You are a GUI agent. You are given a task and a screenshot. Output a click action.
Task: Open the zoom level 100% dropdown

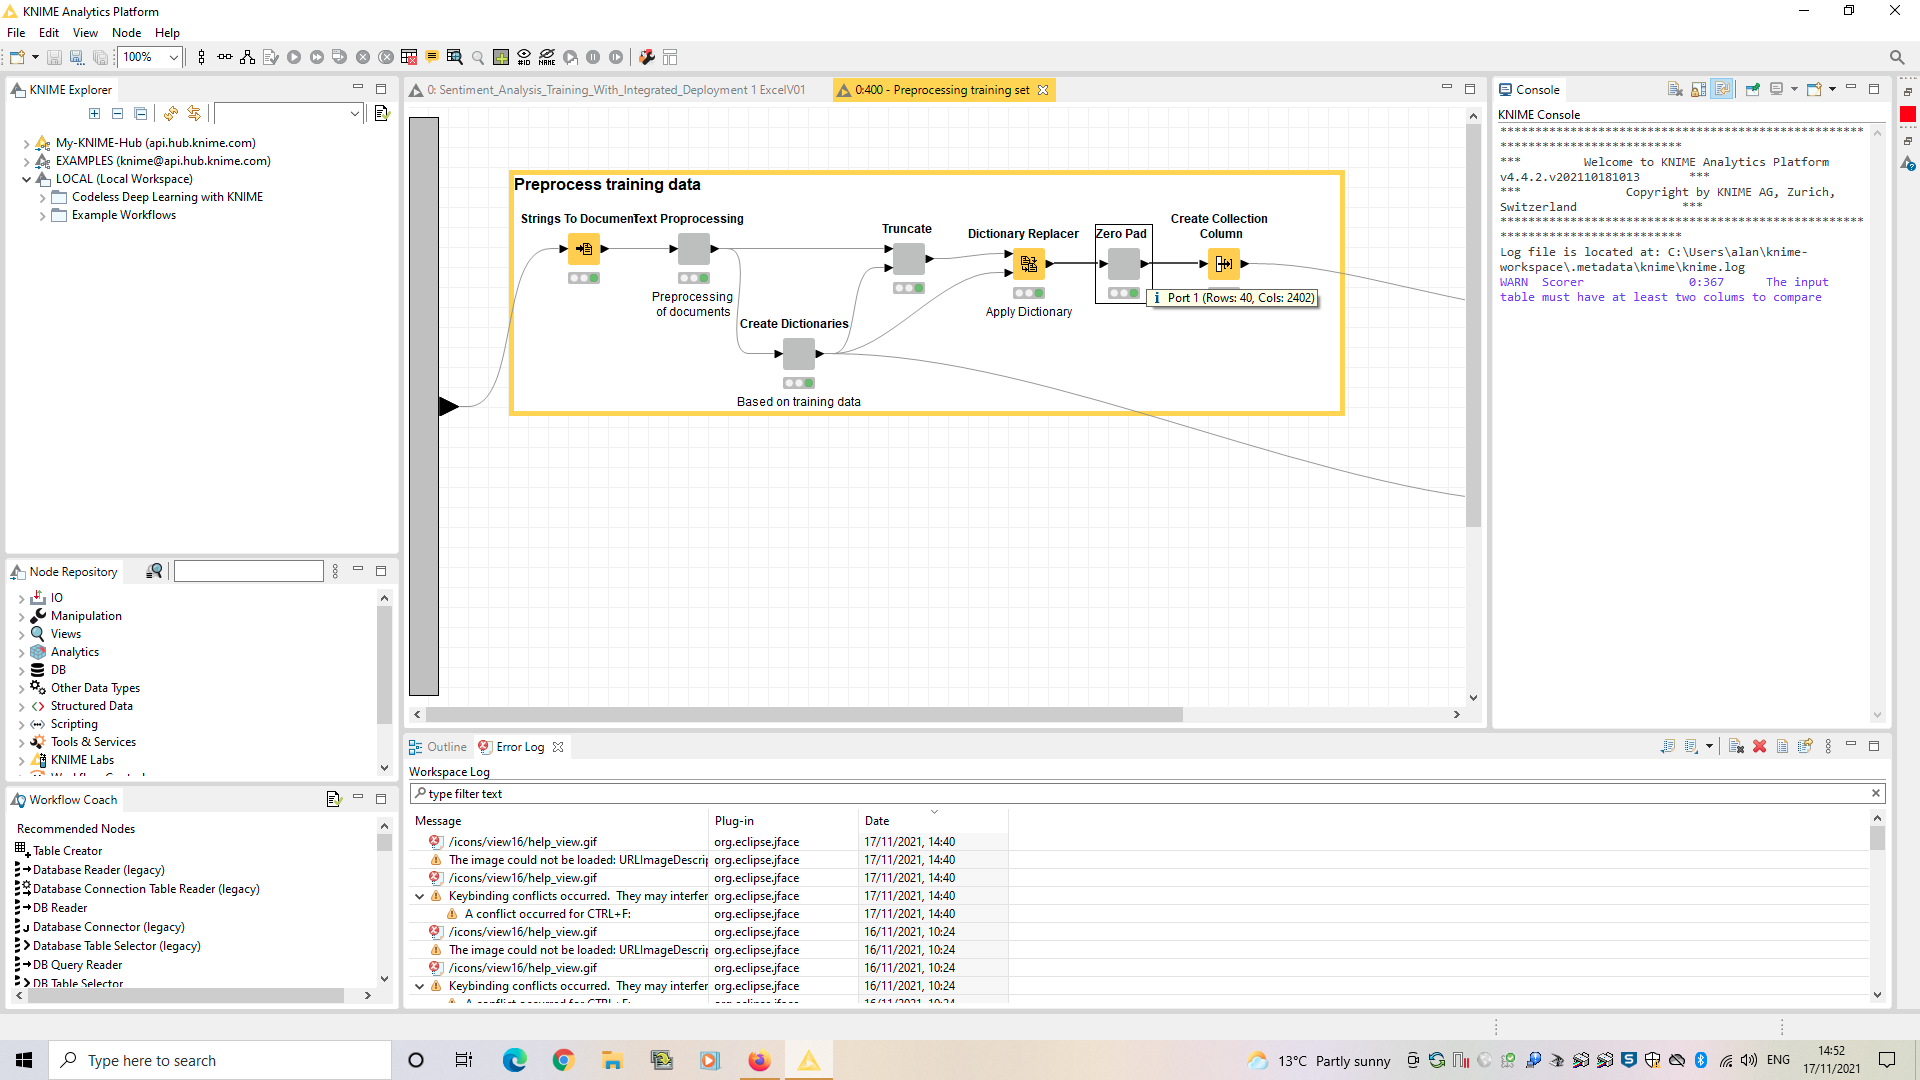click(173, 57)
